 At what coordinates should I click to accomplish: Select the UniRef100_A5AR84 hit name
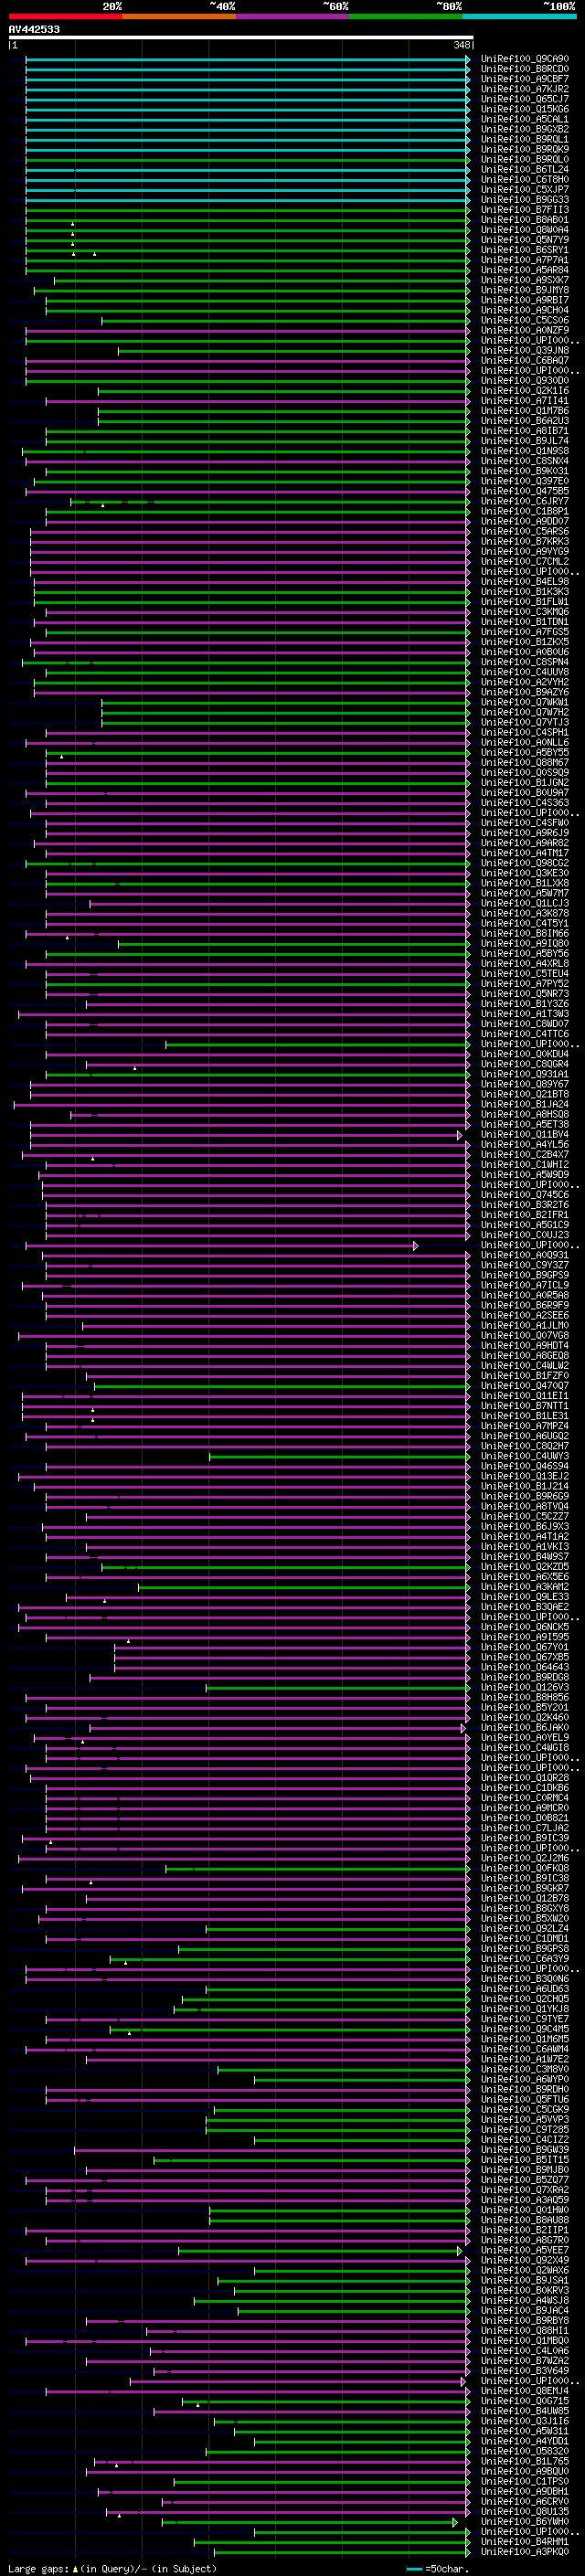[x=525, y=270]
